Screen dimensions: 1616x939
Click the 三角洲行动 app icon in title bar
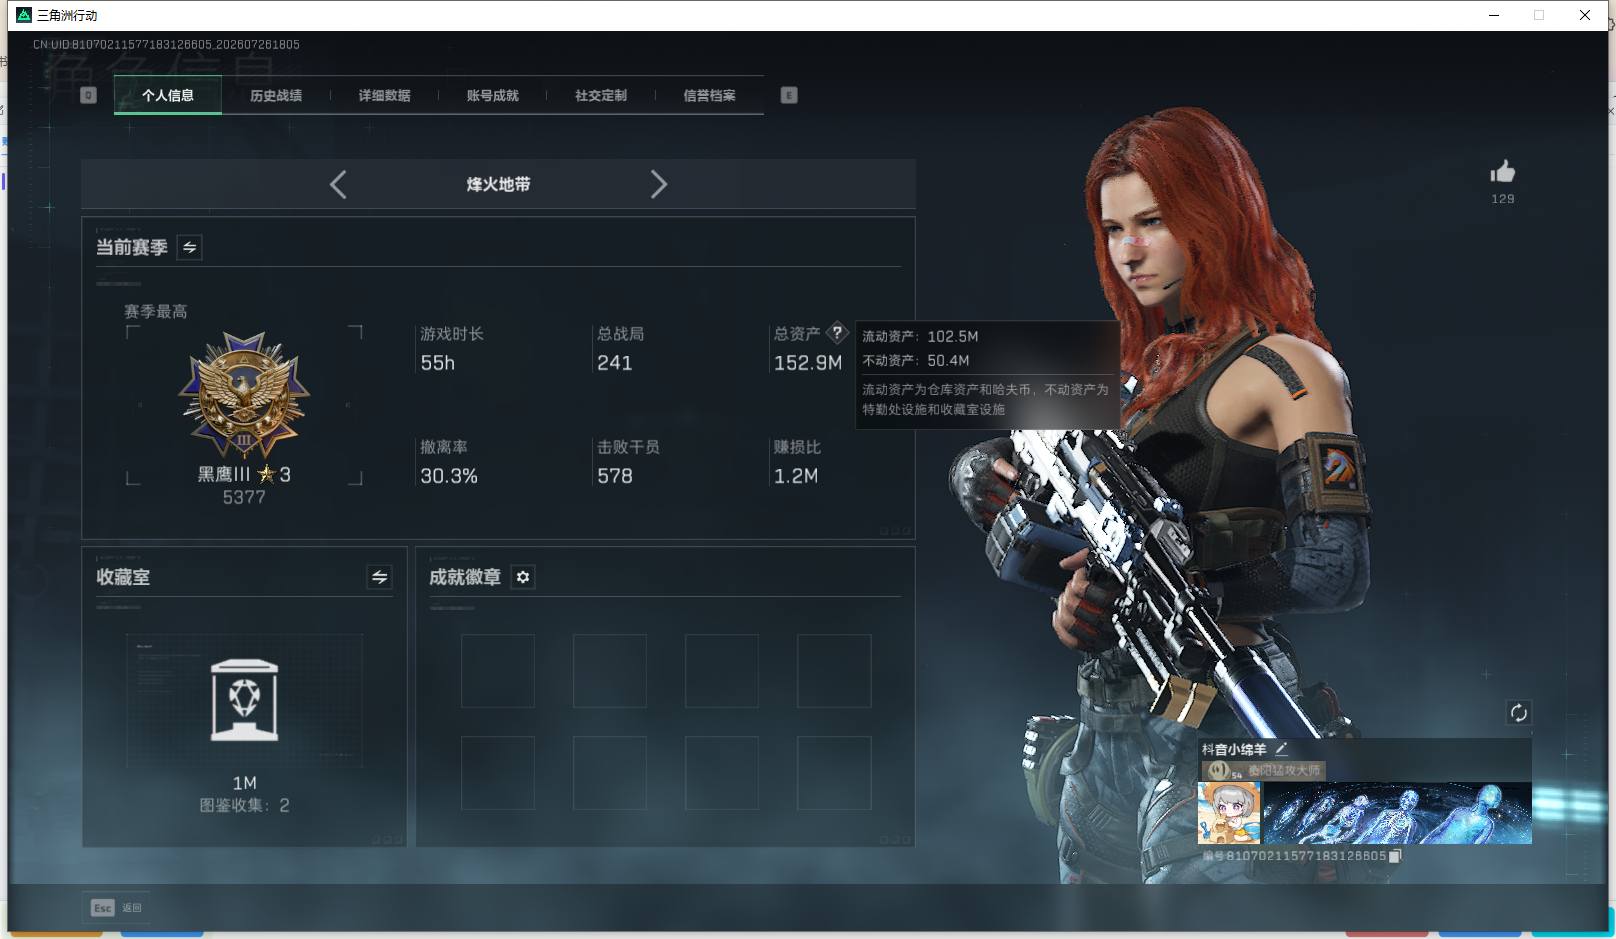tap(24, 15)
